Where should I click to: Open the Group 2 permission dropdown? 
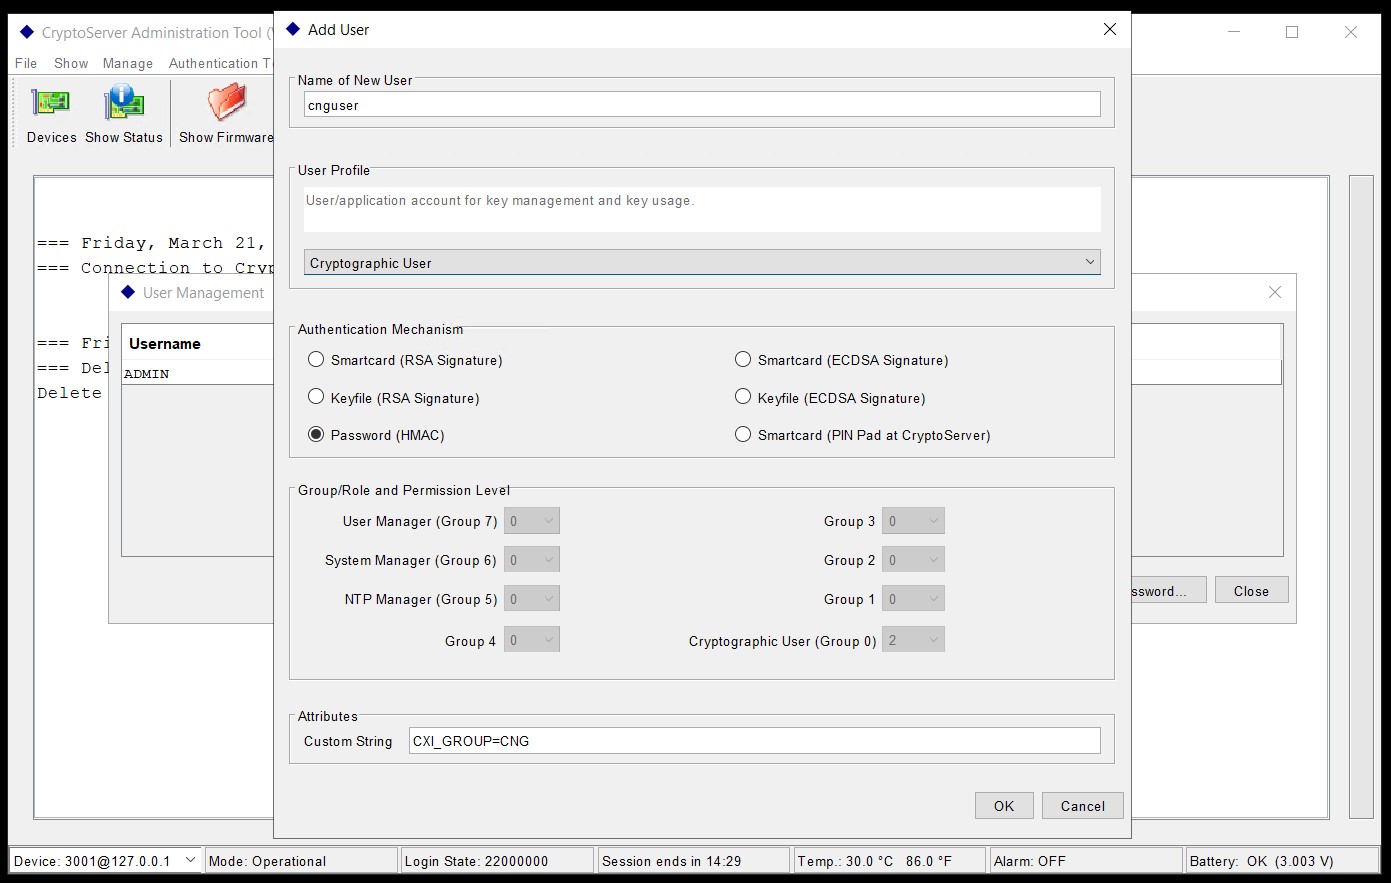pos(913,560)
